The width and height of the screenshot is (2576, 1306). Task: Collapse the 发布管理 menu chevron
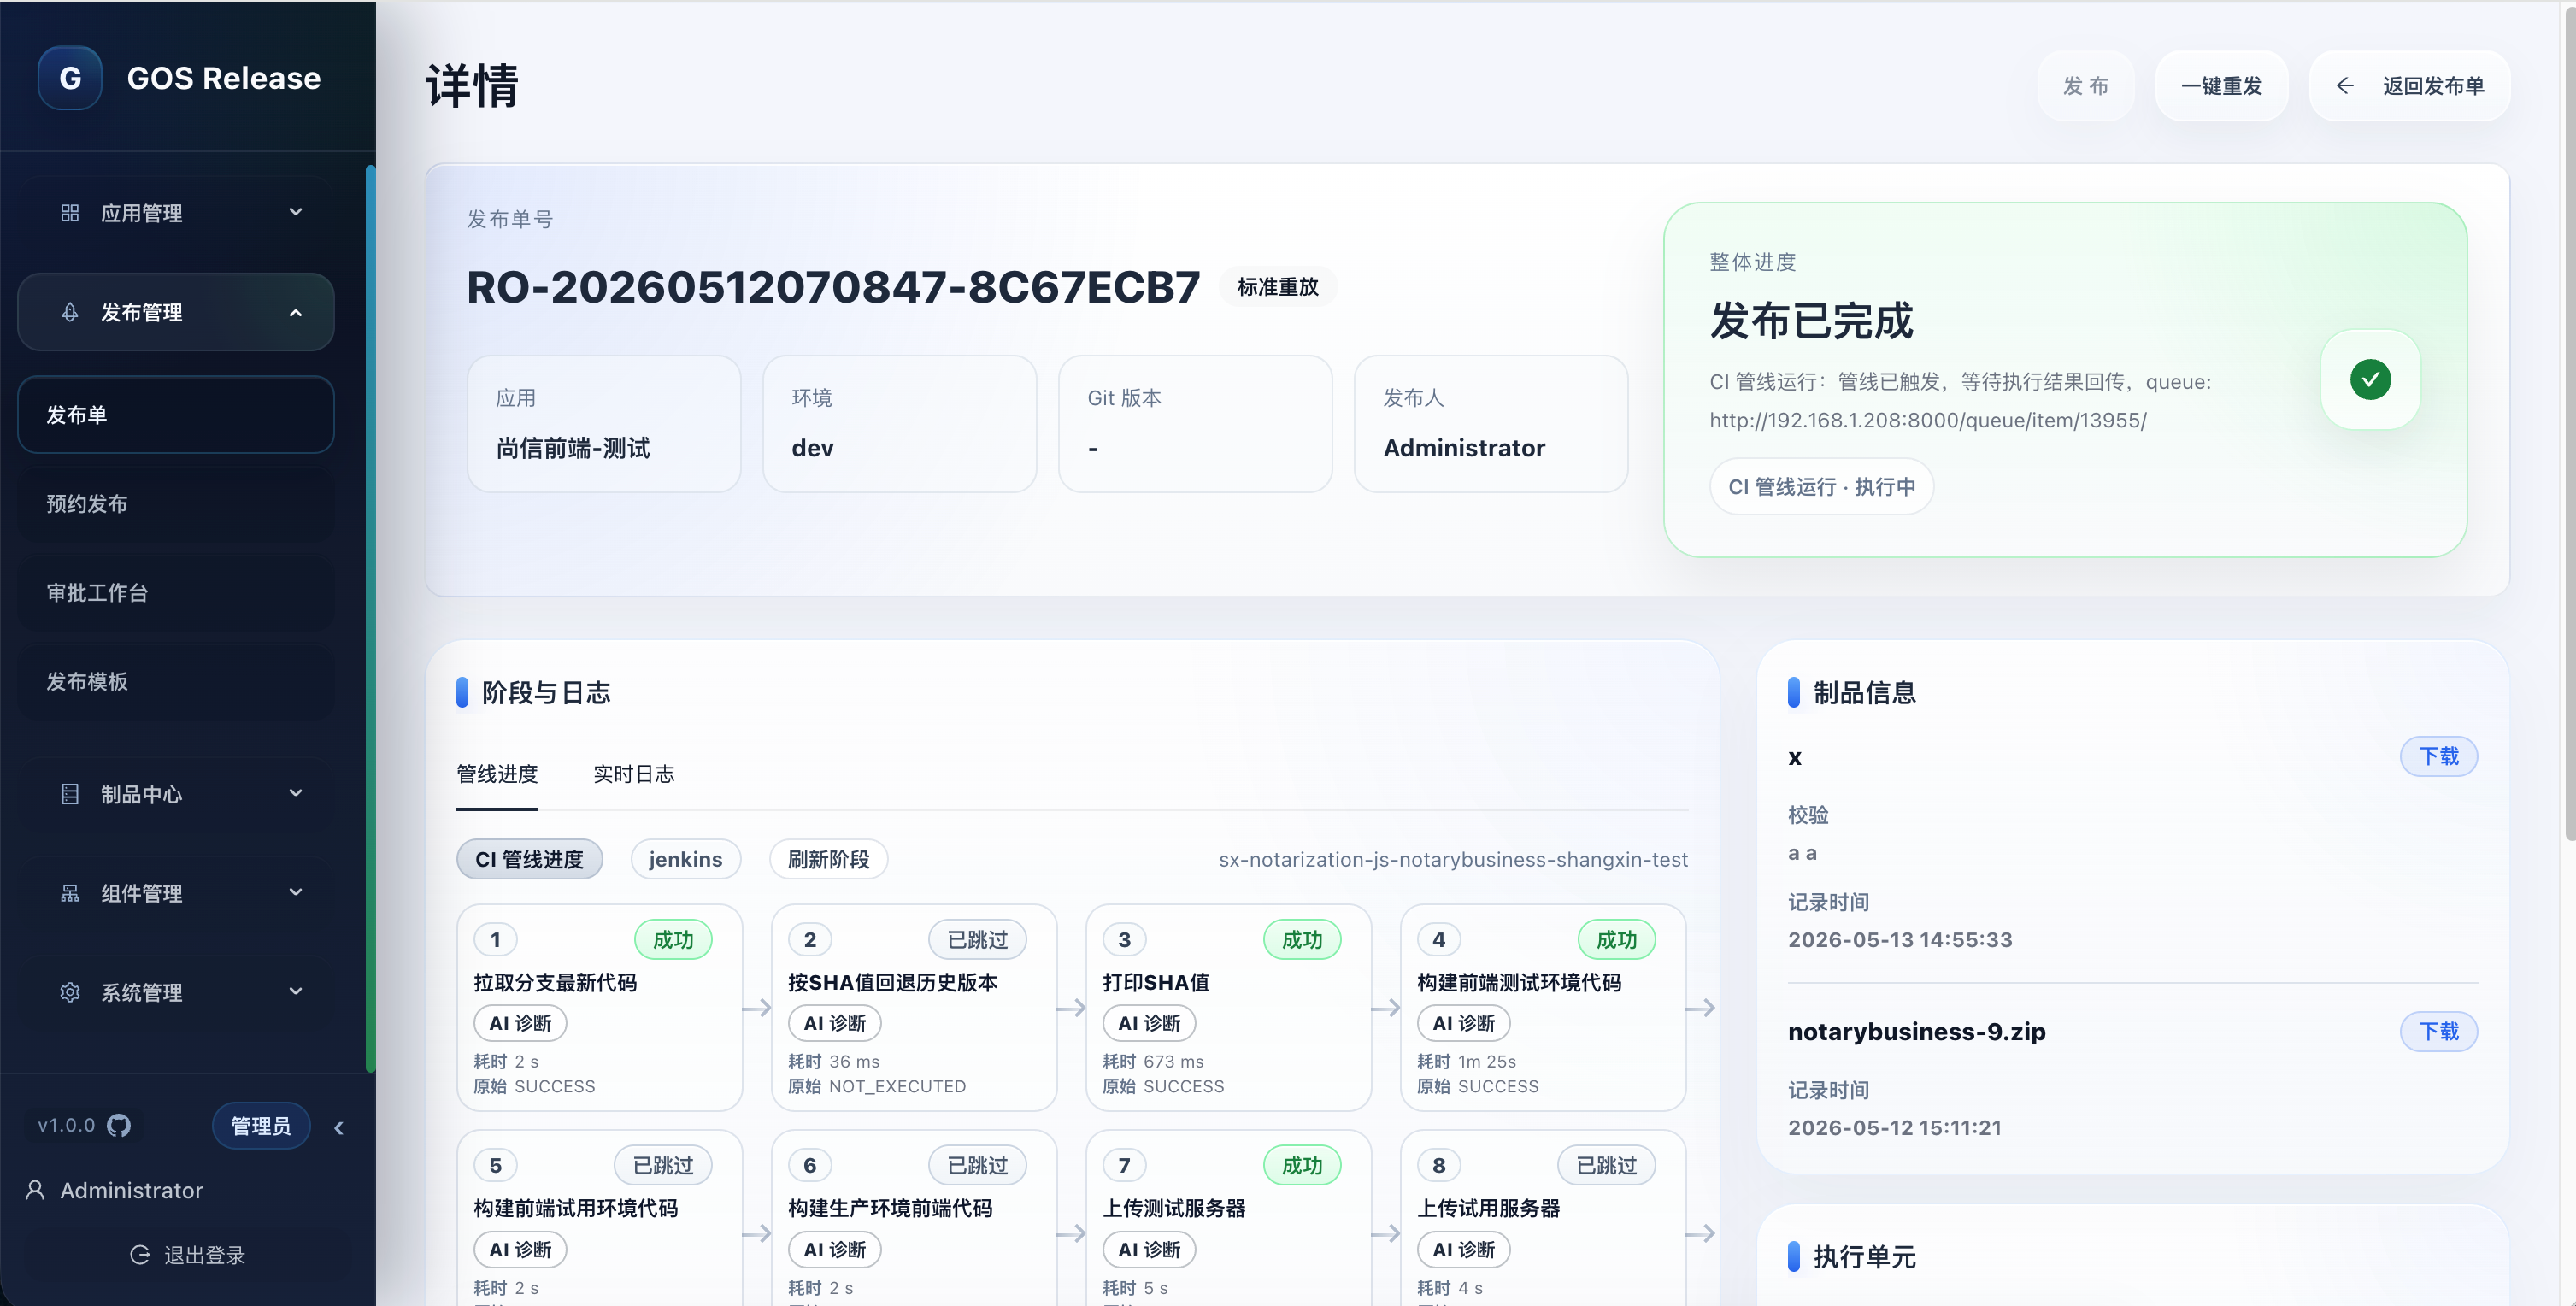tap(296, 313)
